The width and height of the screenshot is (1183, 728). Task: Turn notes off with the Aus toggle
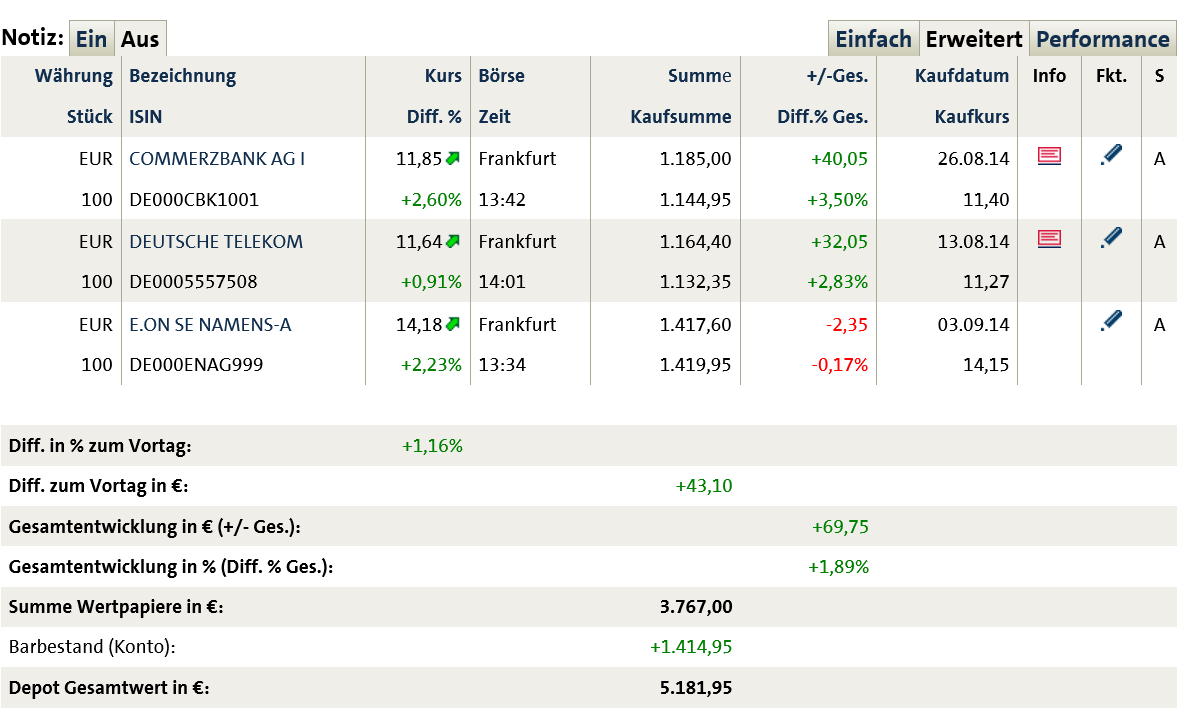(x=140, y=39)
